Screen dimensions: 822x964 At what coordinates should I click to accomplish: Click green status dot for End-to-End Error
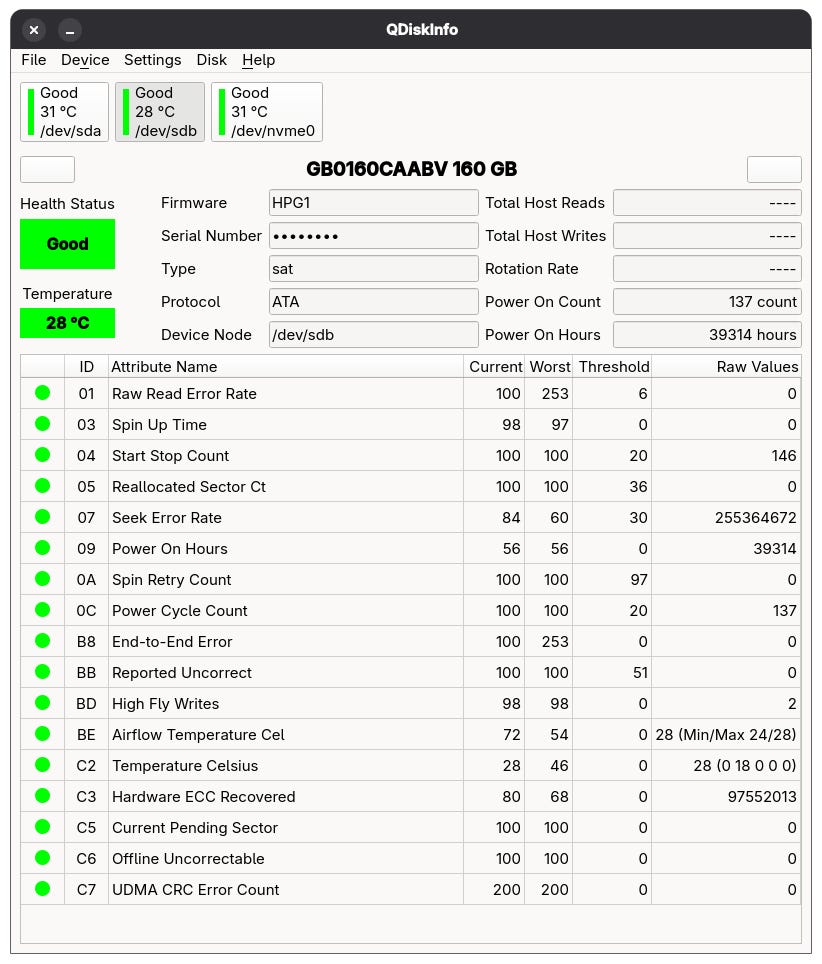(42, 641)
